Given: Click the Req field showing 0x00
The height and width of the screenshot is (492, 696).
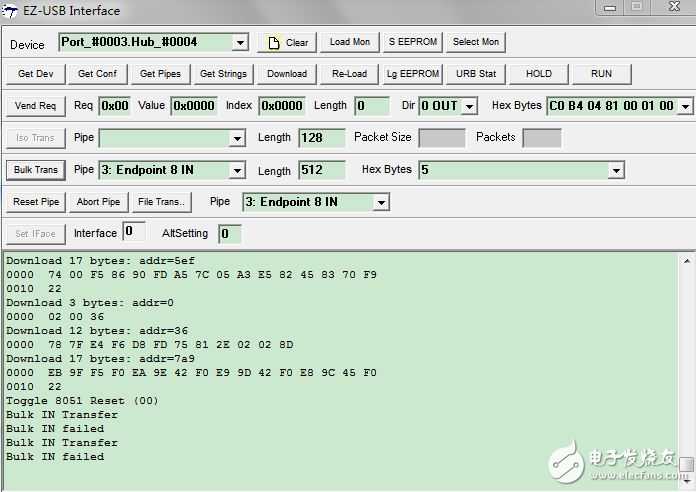Looking at the screenshot, I should click(x=115, y=106).
